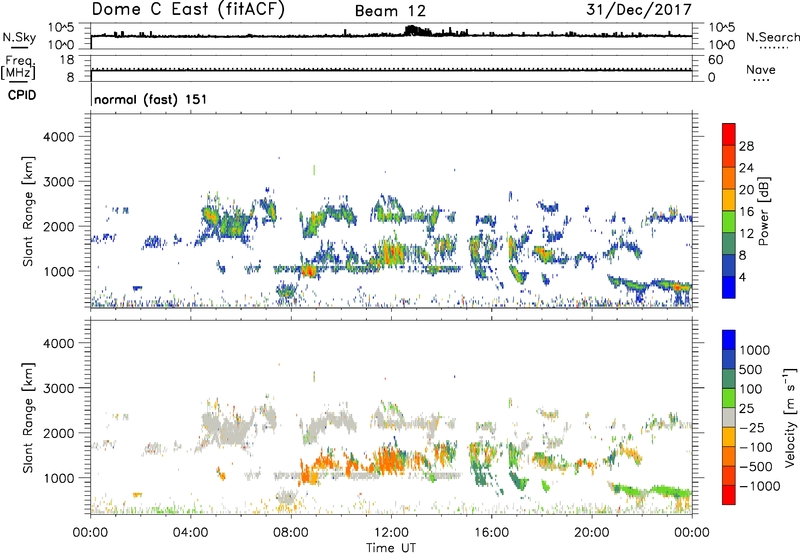This screenshot has height=554, width=800.
Task: Click the 4 dB label on the power colorbar
Action: tap(742, 277)
